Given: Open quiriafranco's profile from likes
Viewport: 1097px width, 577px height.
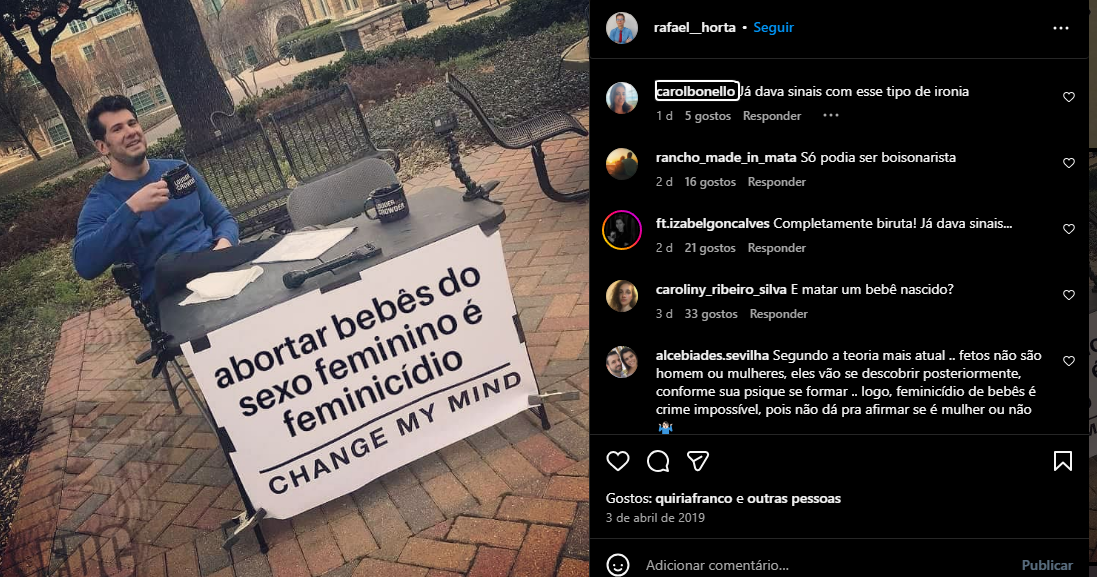Looking at the screenshot, I should click(693, 499).
